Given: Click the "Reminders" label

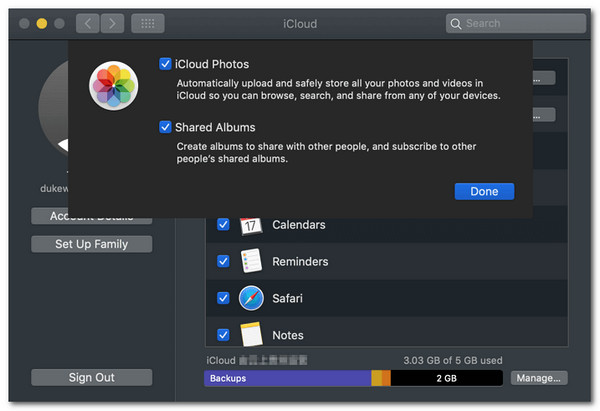Looking at the screenshot, I should 300,261.
